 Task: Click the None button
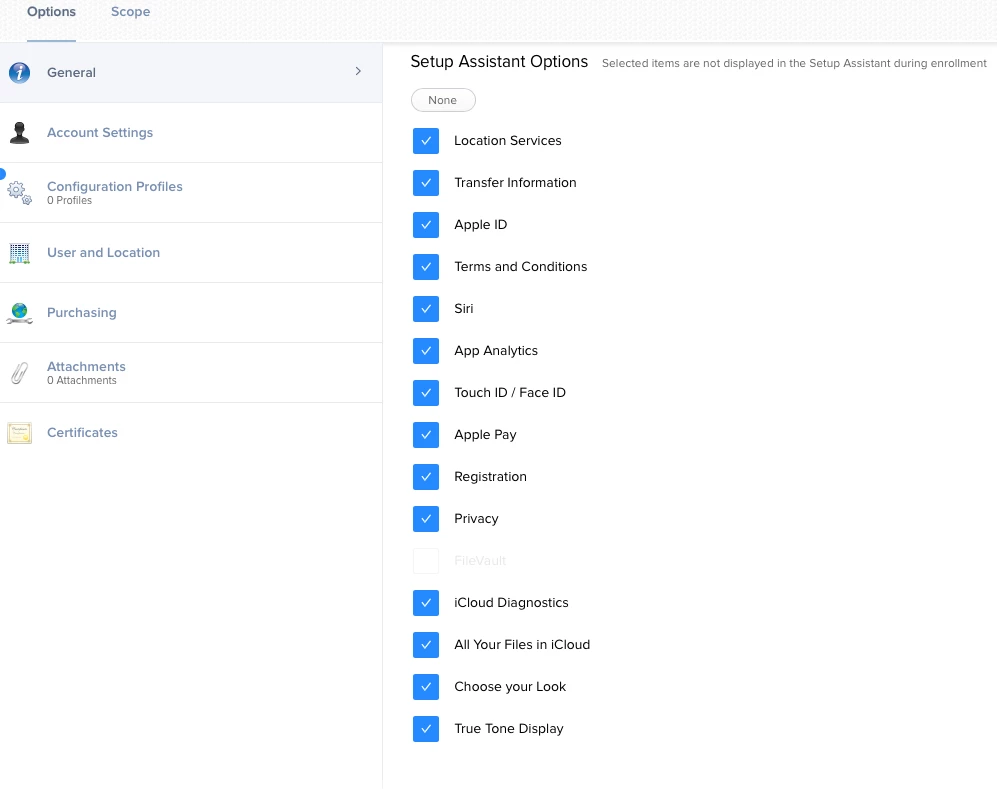[x=443, y=100]
